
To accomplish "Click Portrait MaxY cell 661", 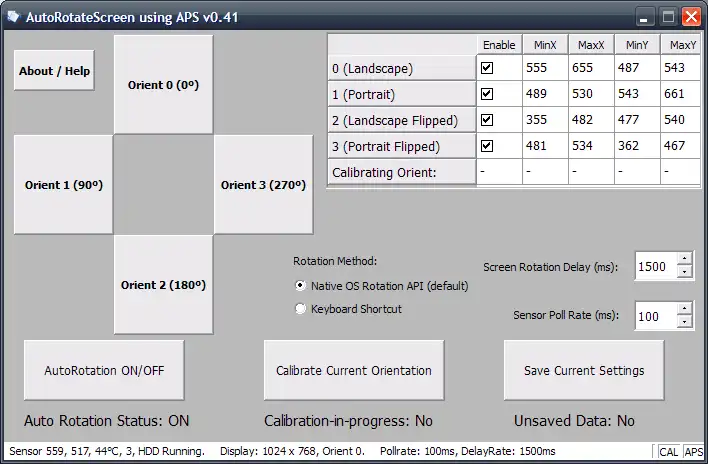I will 681,94.
